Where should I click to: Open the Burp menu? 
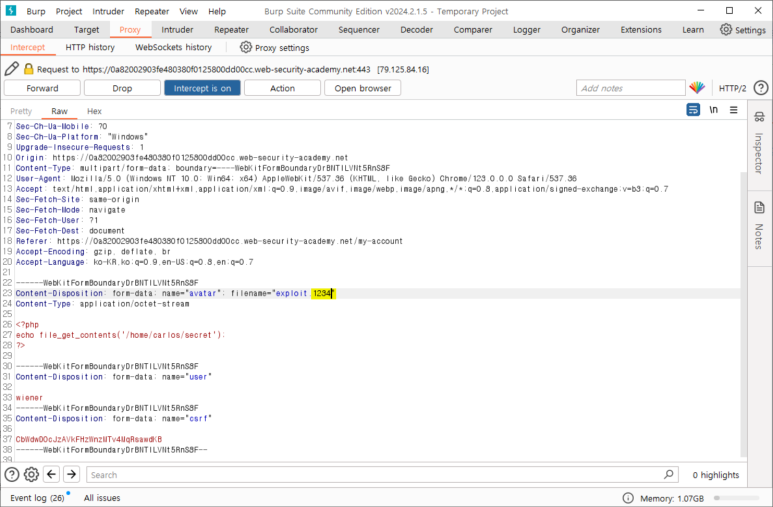click(35, 11)
